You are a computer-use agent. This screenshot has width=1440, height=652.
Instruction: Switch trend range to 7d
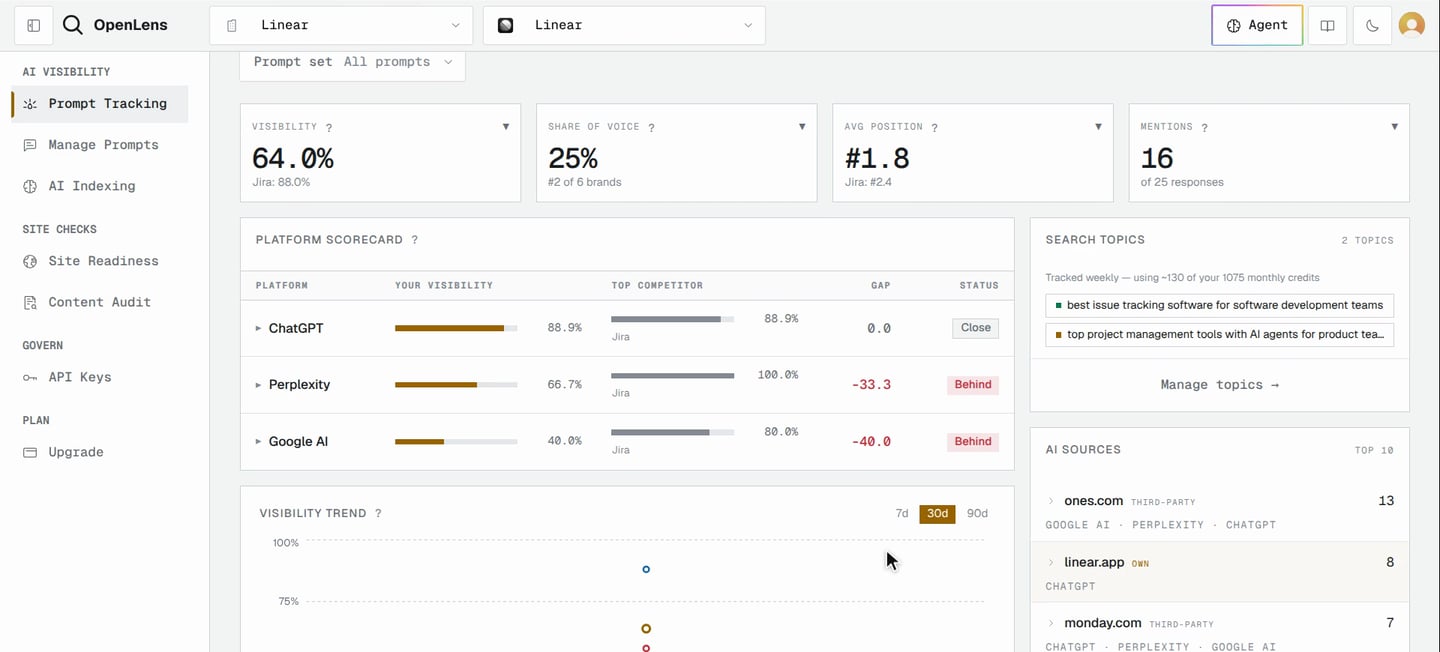(x=902, y=513)
